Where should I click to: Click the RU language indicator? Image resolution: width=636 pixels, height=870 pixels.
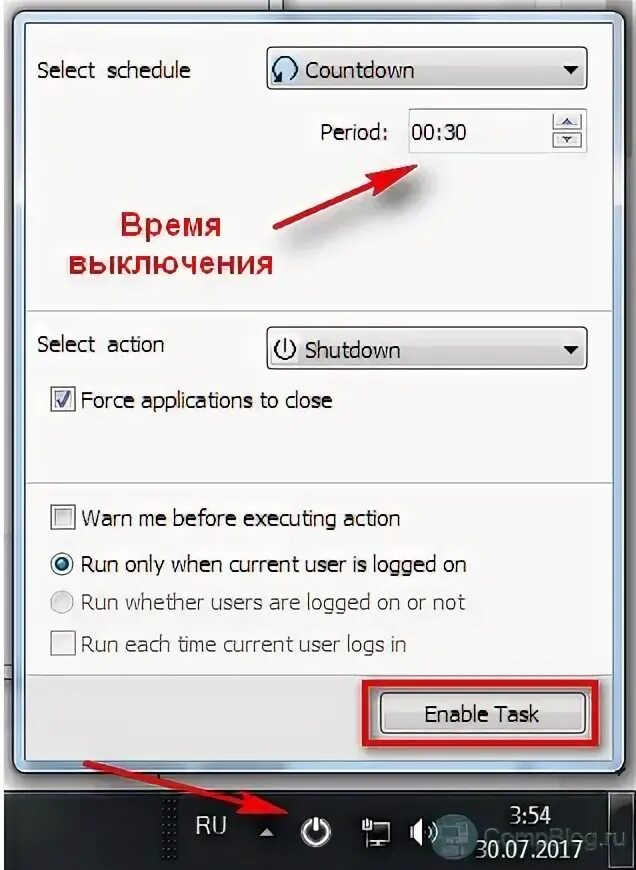[x=211, y=826]
